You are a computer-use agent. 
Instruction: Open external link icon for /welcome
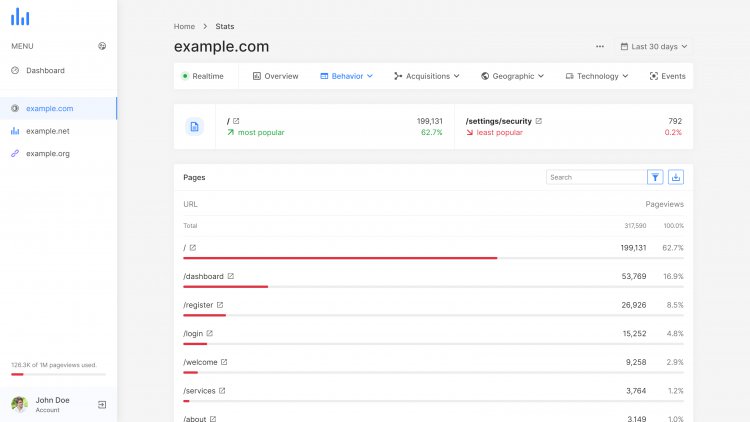224,362
